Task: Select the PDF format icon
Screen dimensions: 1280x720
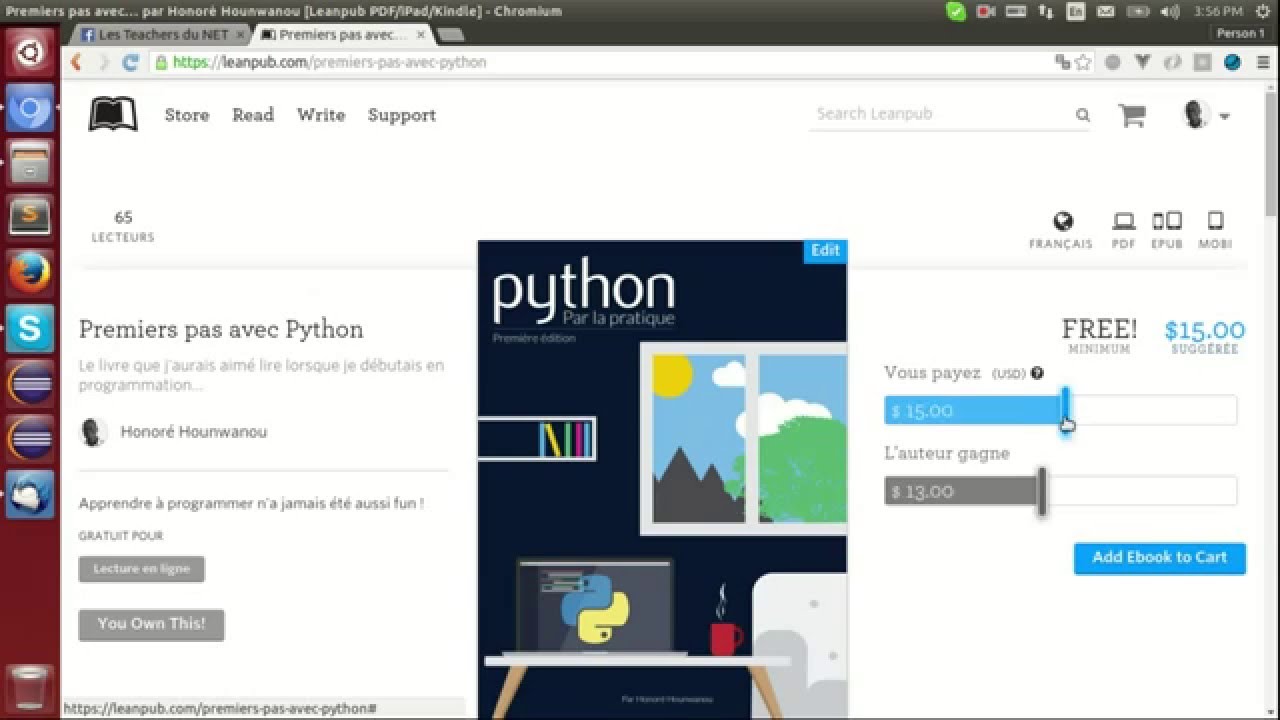Action: click(x=1124, y=221)
